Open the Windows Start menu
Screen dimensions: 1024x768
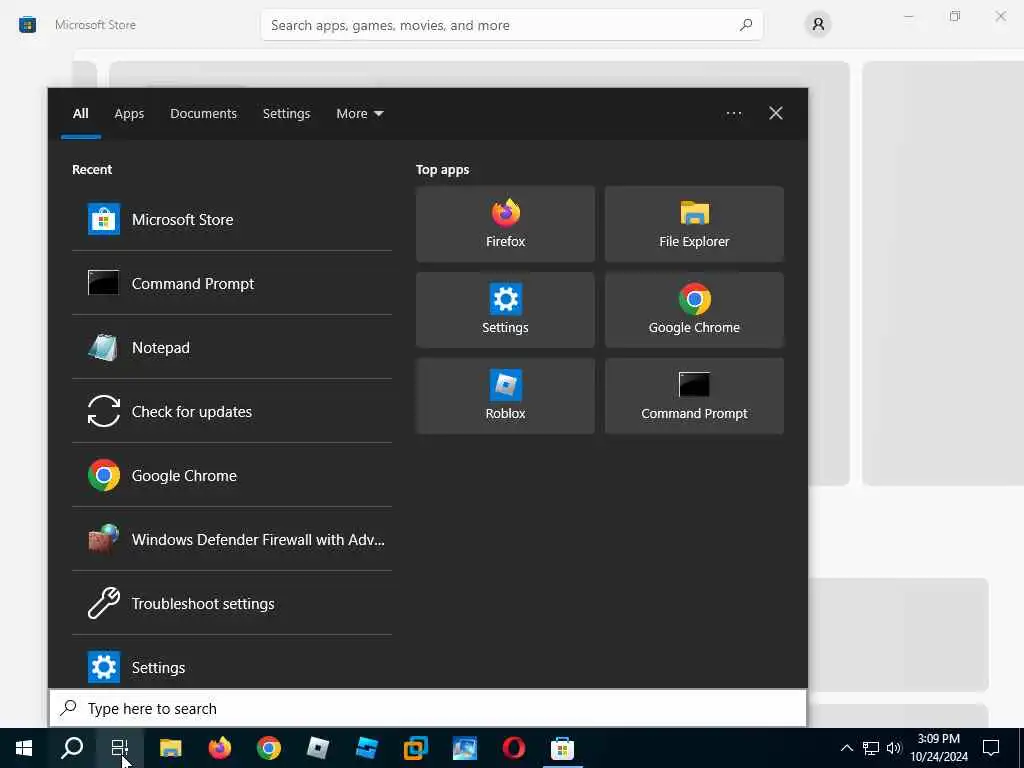pyautogui.click(x=24, y=748)
